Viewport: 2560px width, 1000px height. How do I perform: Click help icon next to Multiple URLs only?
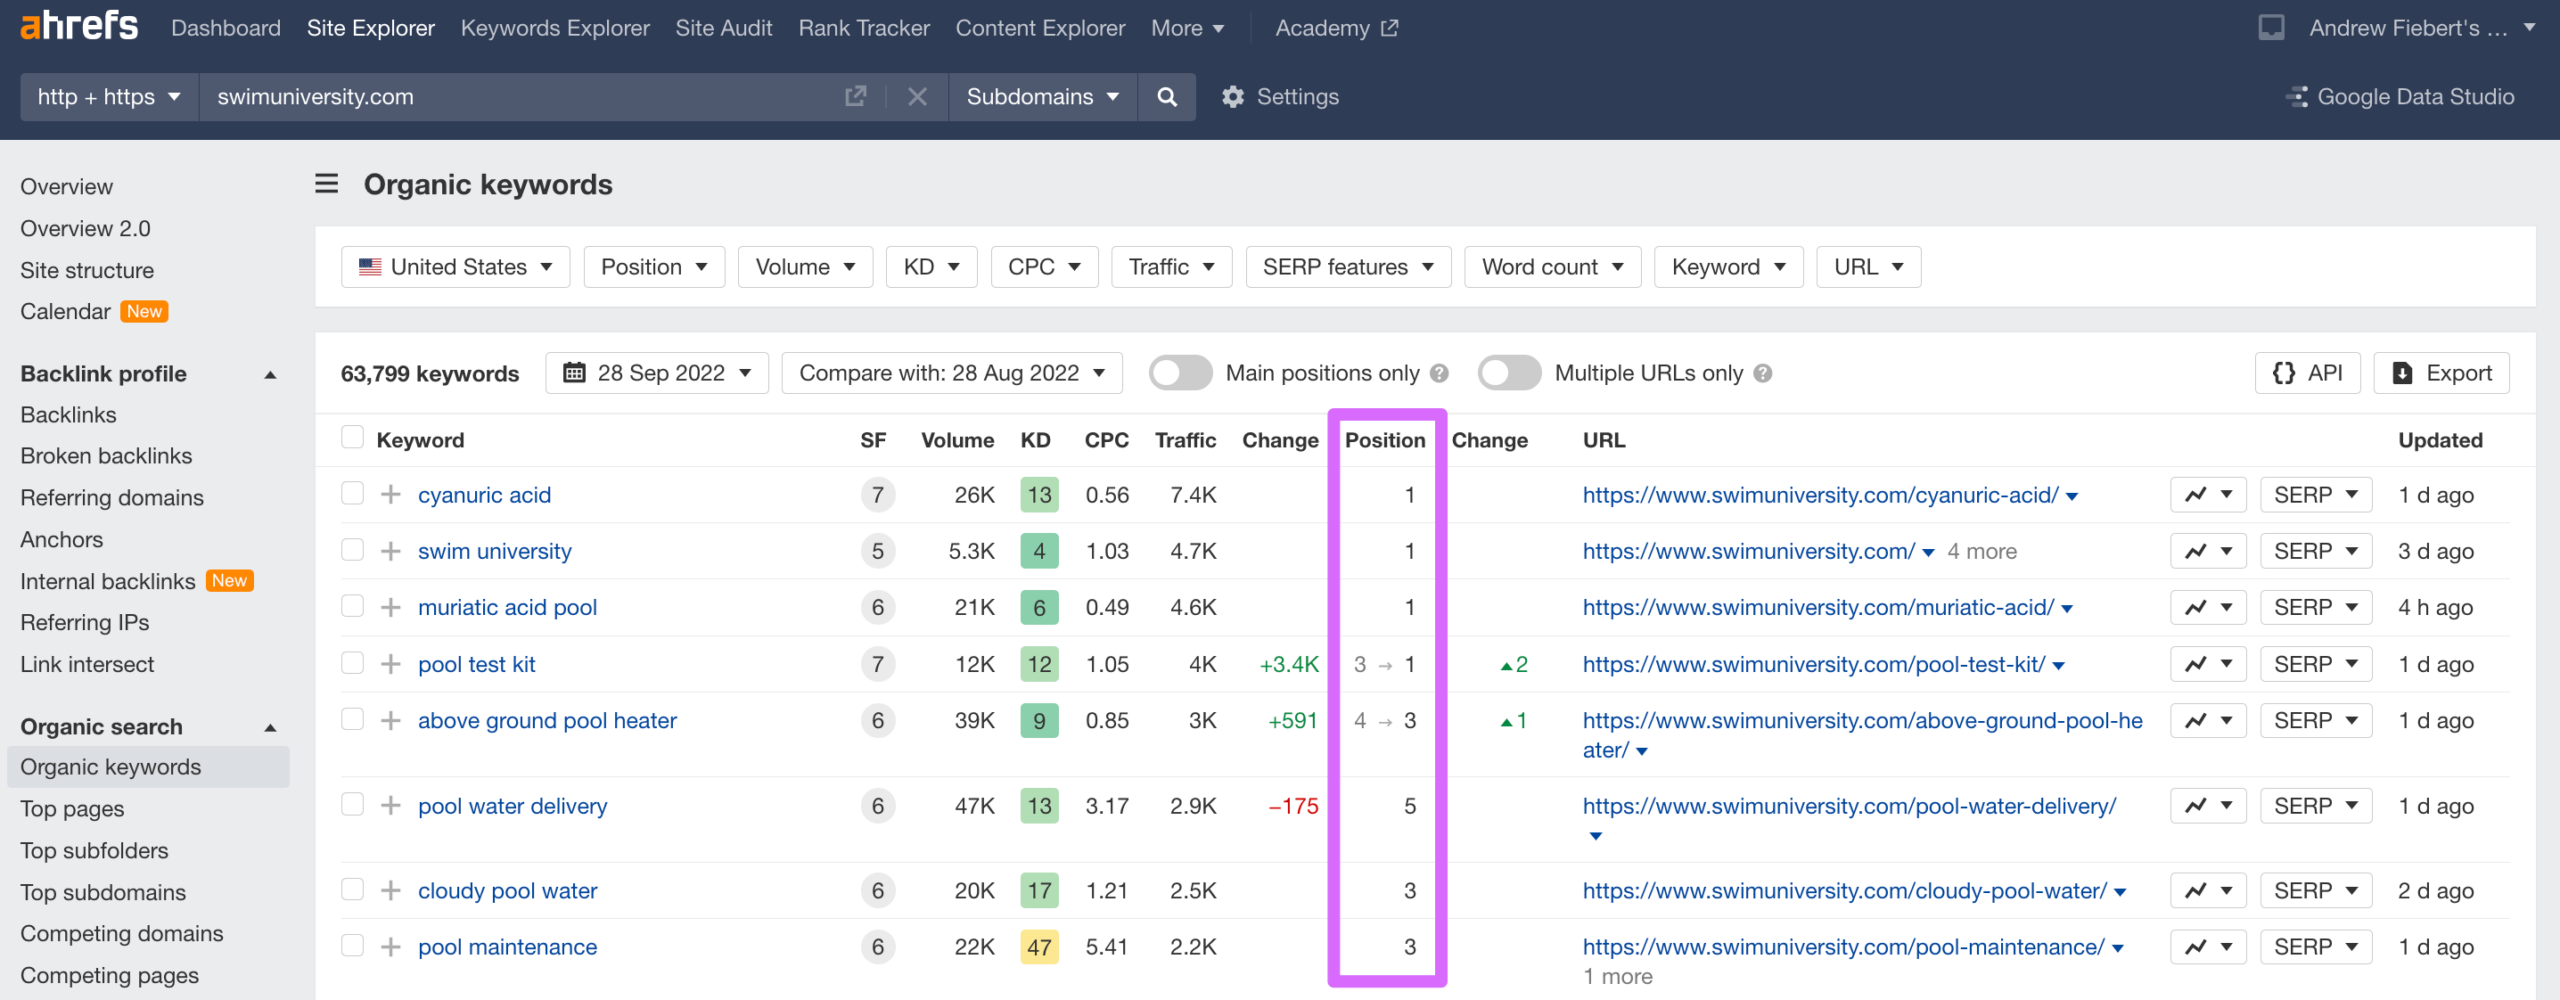(x=1763, y=373)
